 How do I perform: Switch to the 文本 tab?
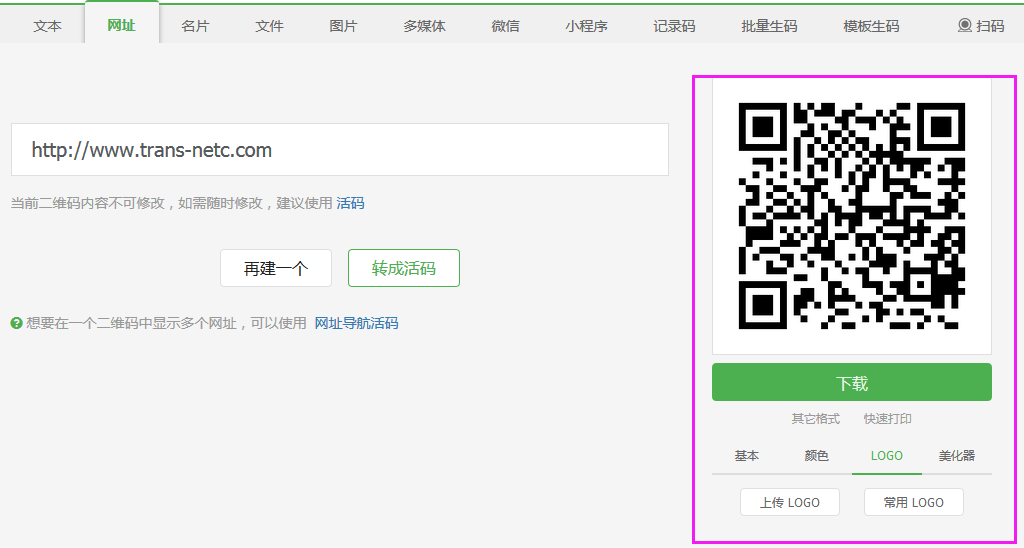[47, 26]
